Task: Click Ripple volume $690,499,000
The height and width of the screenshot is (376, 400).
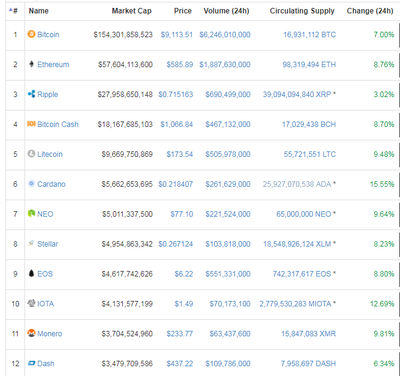Action: [x=228, y=94]
